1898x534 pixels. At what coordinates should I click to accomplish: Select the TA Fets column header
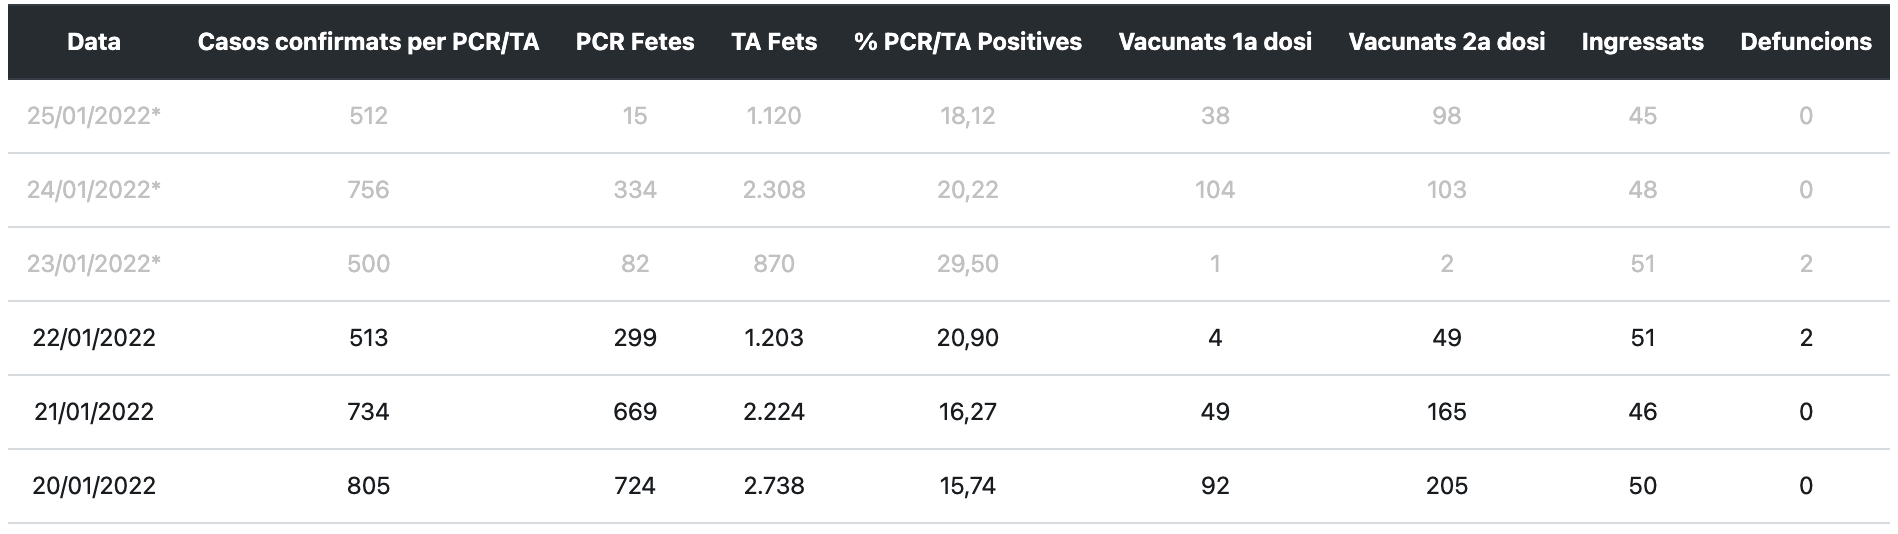pyautogui.click(x=774, y=42)
